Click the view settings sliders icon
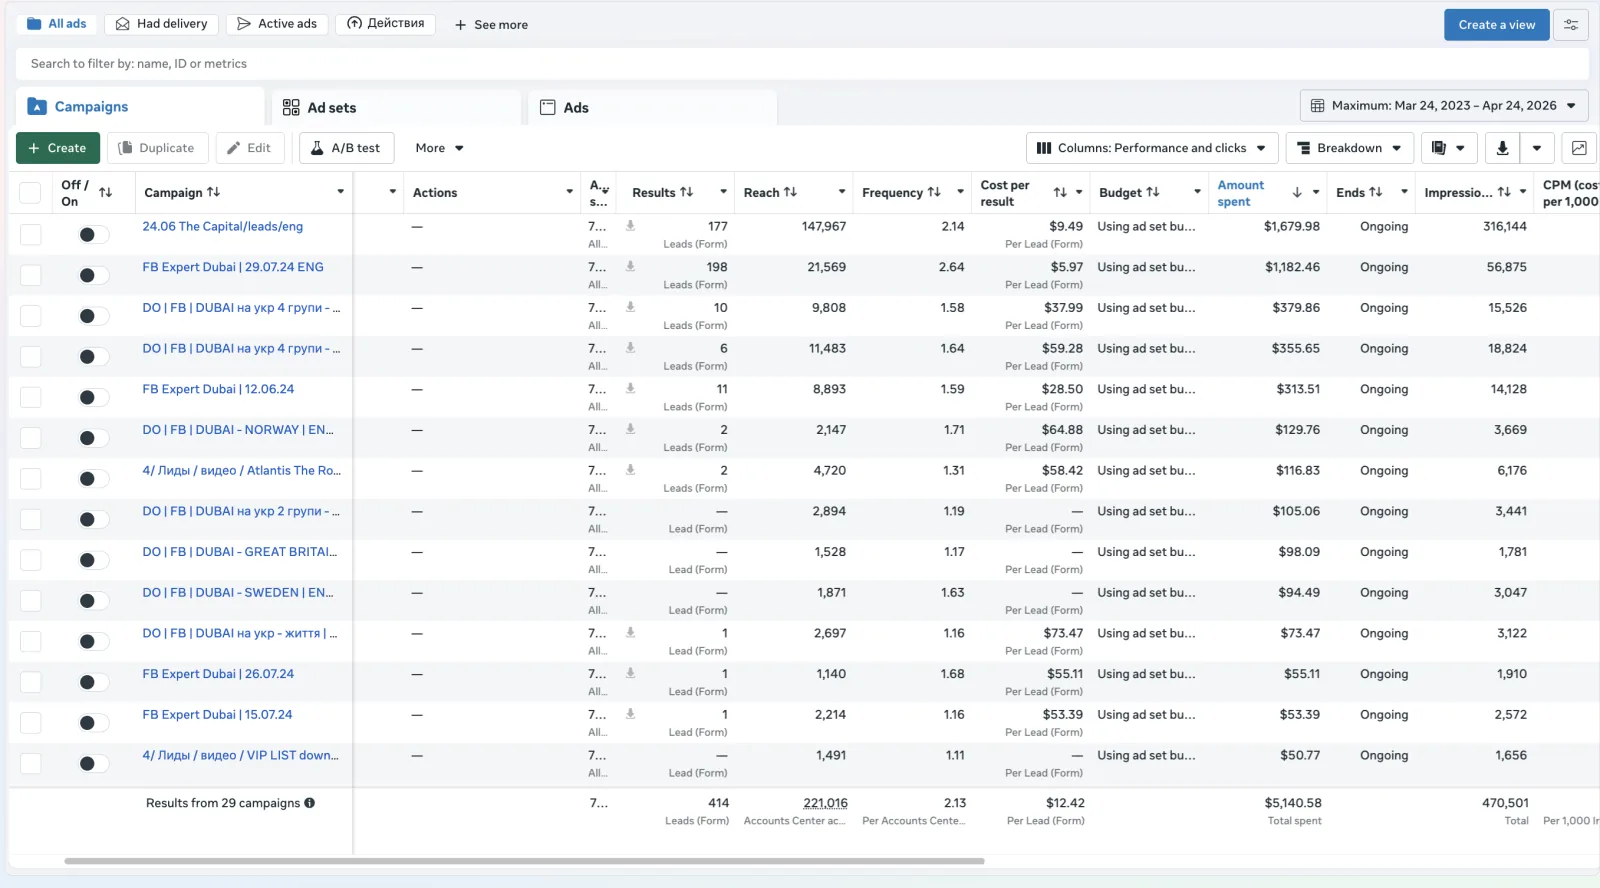Image resolution: width=1600 pixels, height=888 pixels. tap(1571, 25)
